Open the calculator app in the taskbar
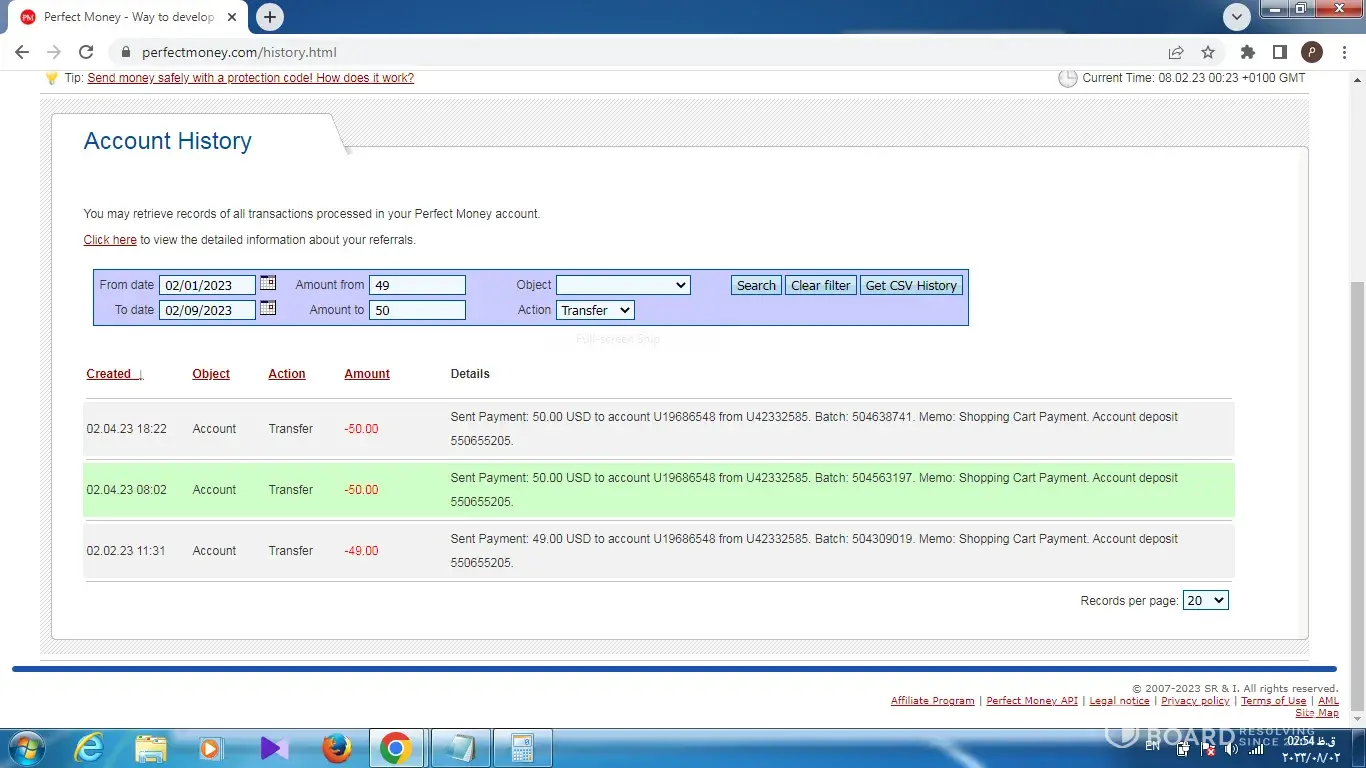Screen dimensions: 1366x768 tap(522, 748)
